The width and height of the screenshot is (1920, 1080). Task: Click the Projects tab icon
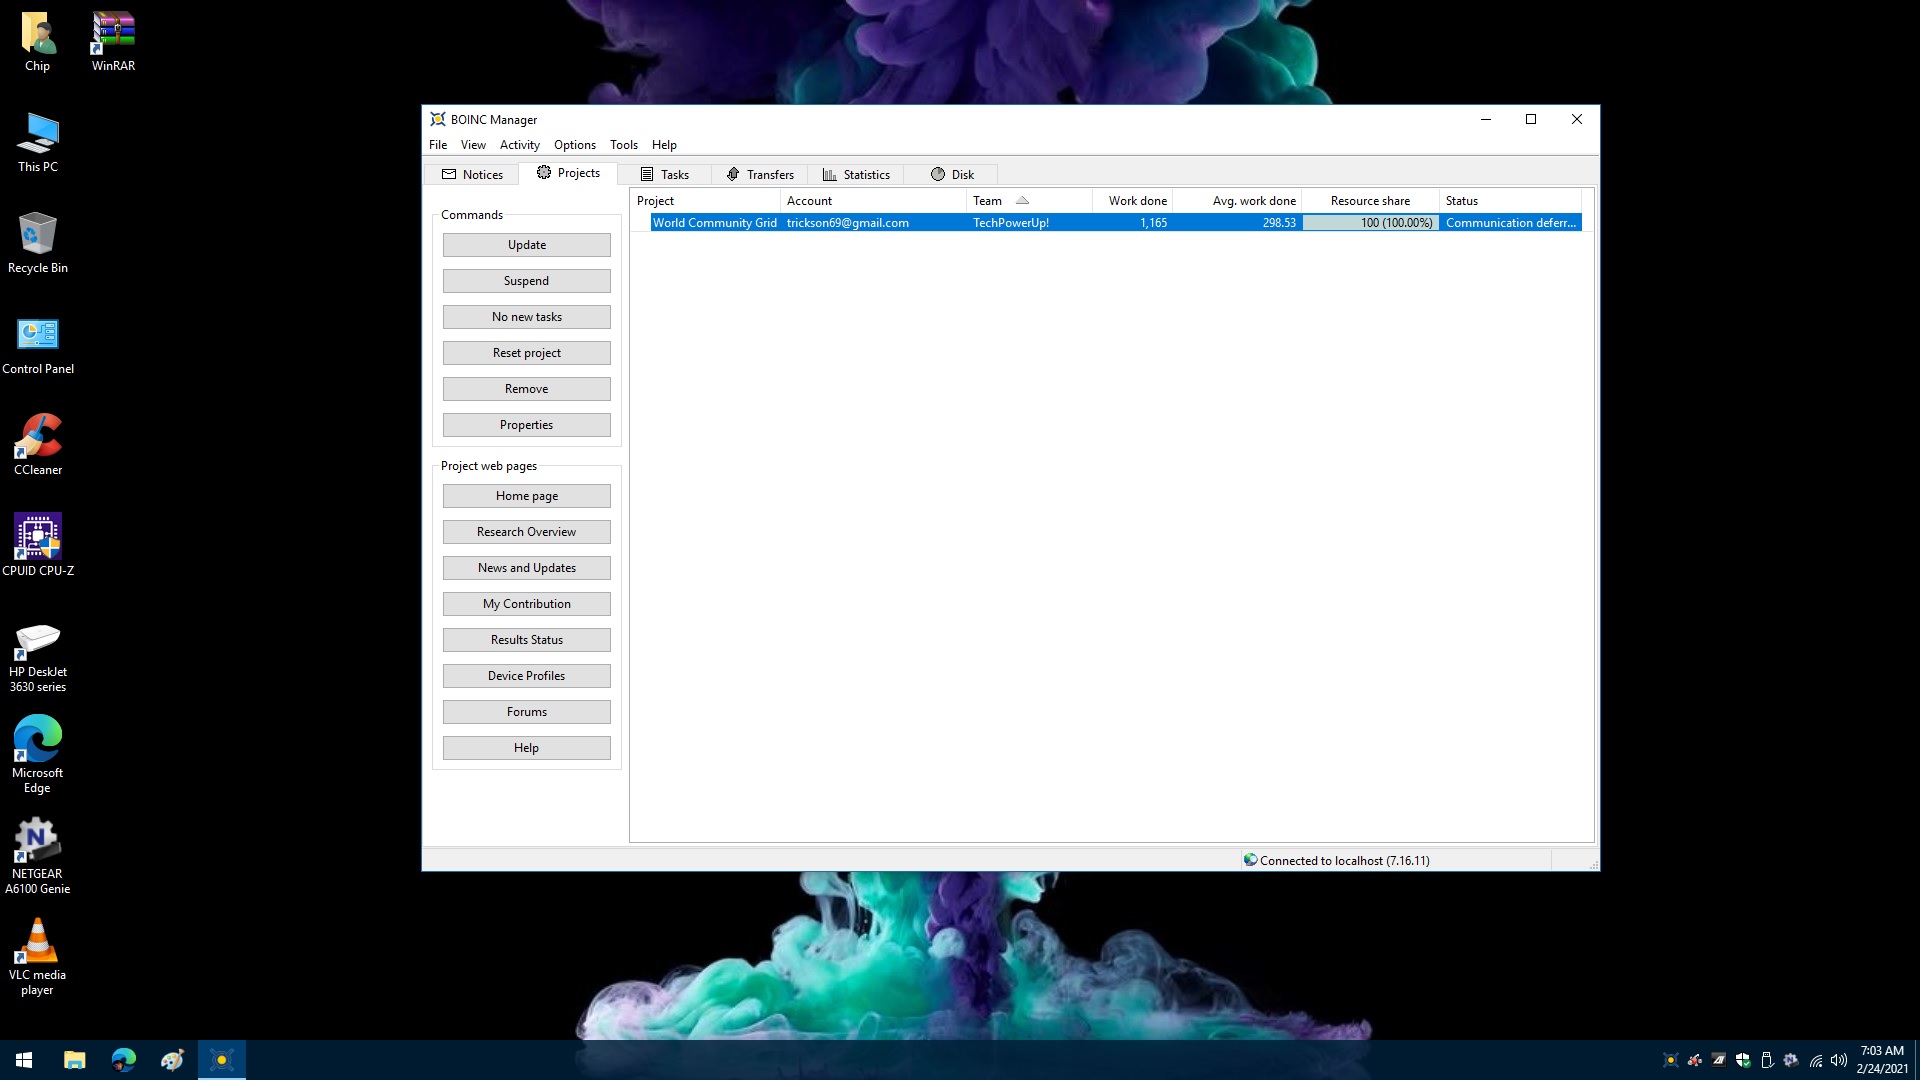tap(543, 173)
